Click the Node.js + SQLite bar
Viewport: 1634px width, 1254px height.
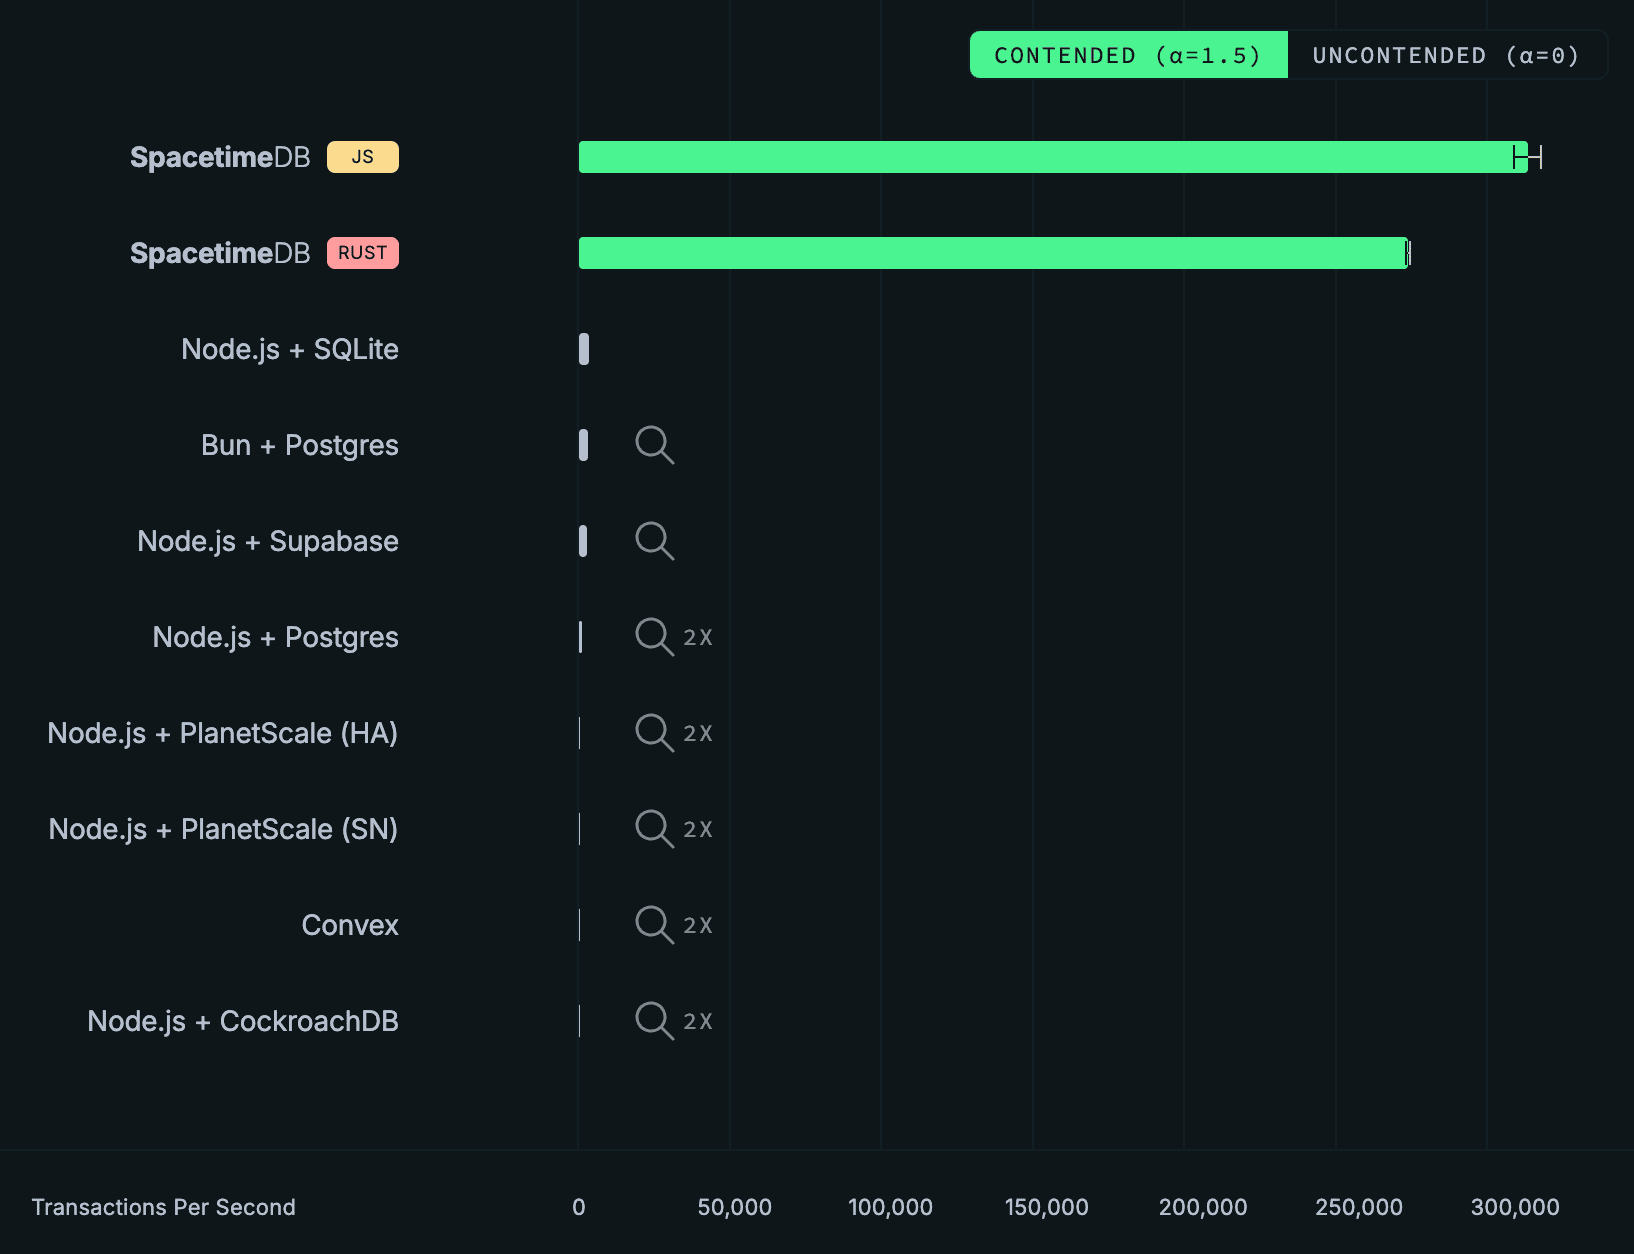[x=584, y=349]
